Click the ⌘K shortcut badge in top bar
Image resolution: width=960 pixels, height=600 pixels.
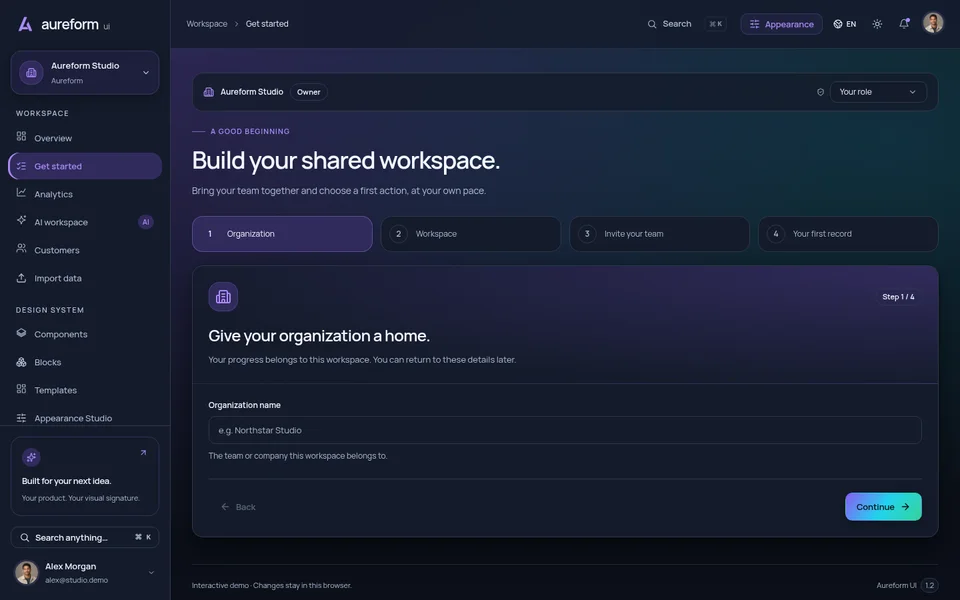[716, 24]
